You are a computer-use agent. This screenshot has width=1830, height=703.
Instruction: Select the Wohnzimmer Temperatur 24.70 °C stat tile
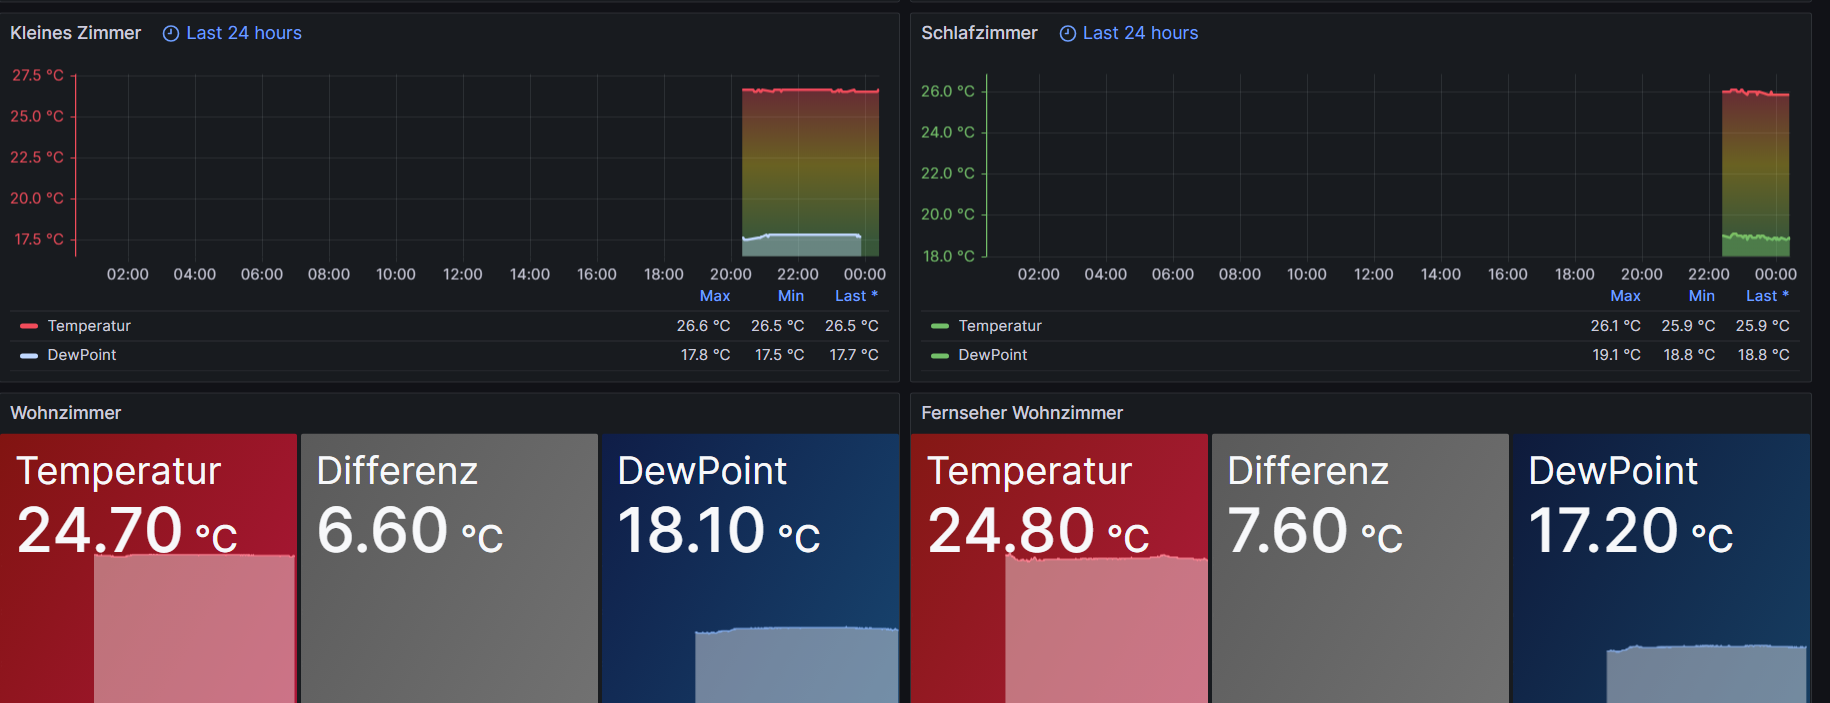click(148, 568)
